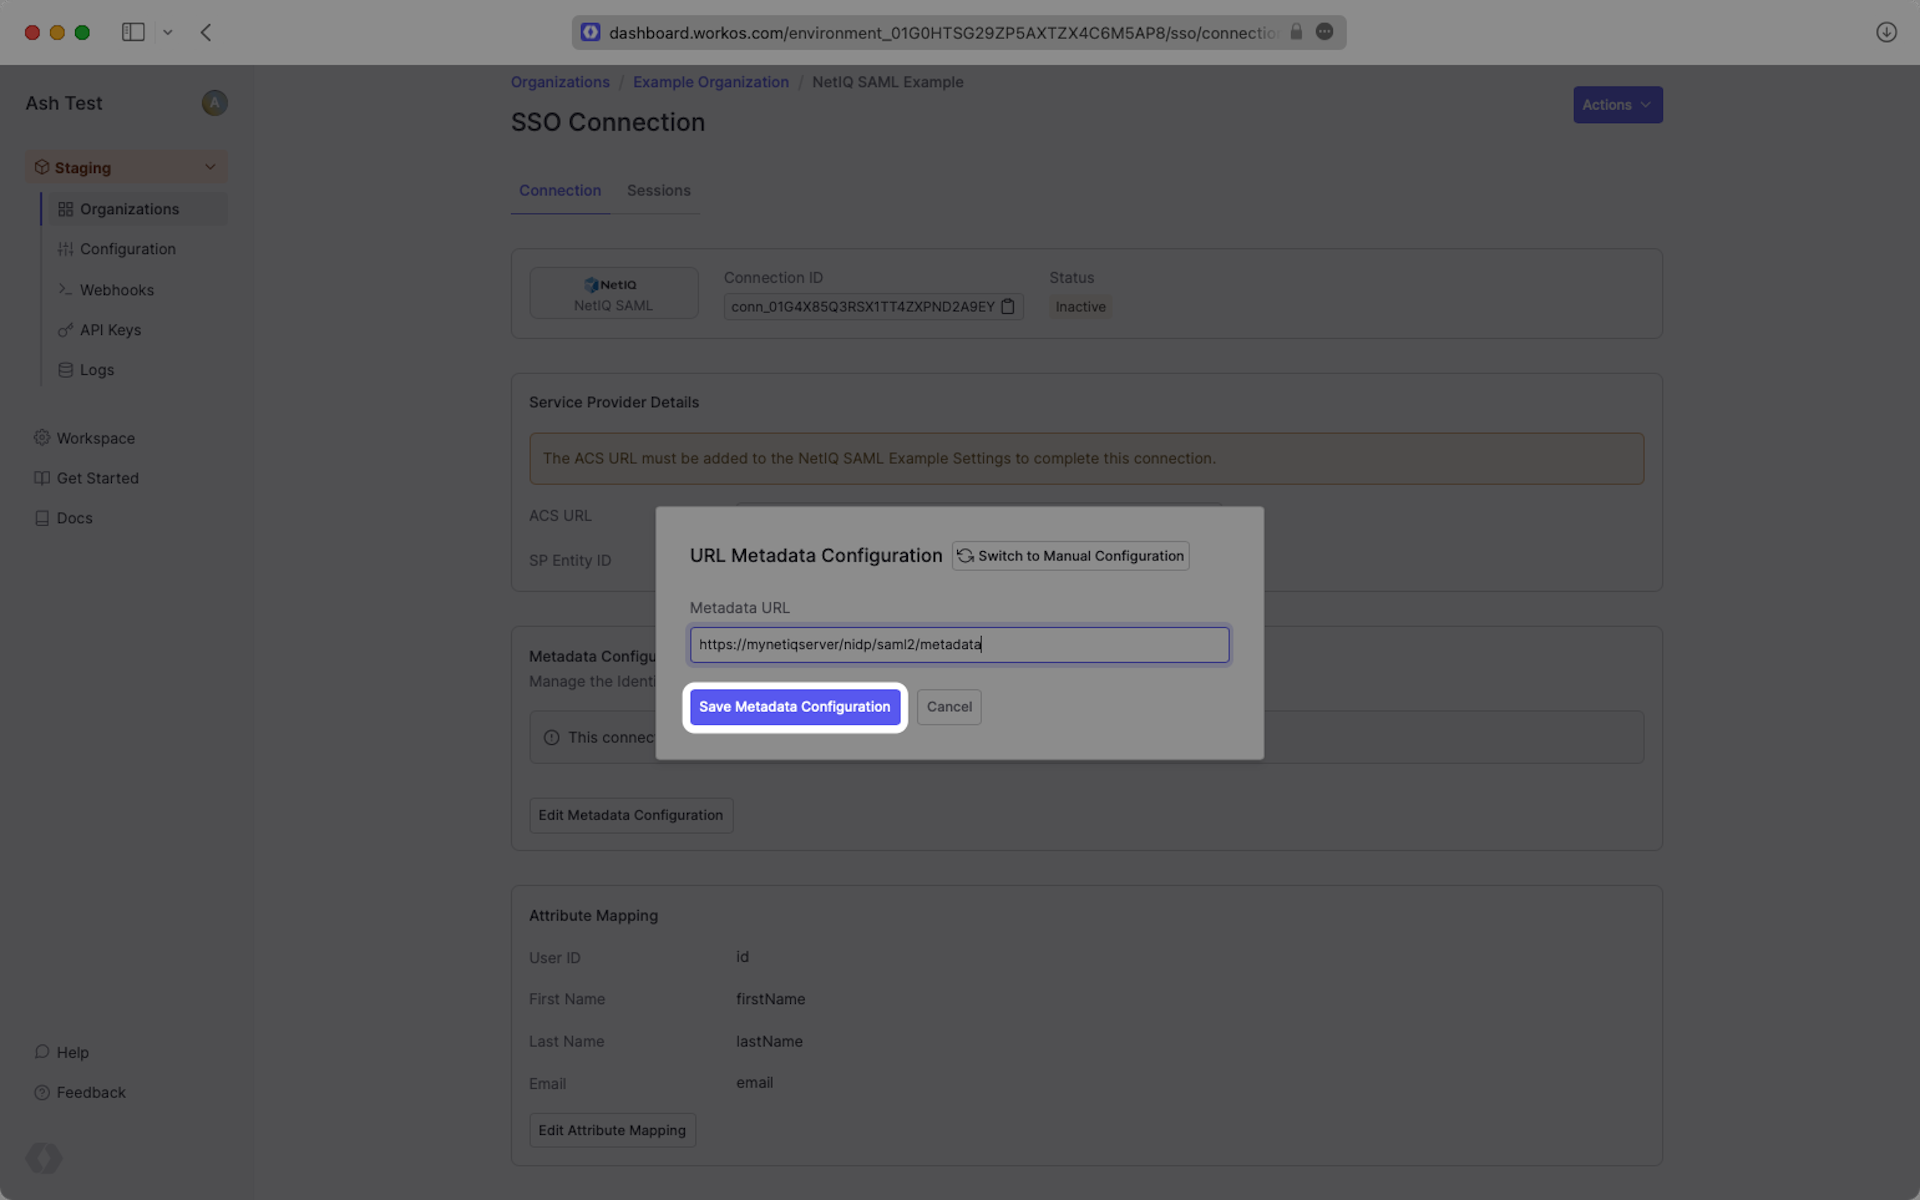Save Metadata Configuration

click(794, 707)
